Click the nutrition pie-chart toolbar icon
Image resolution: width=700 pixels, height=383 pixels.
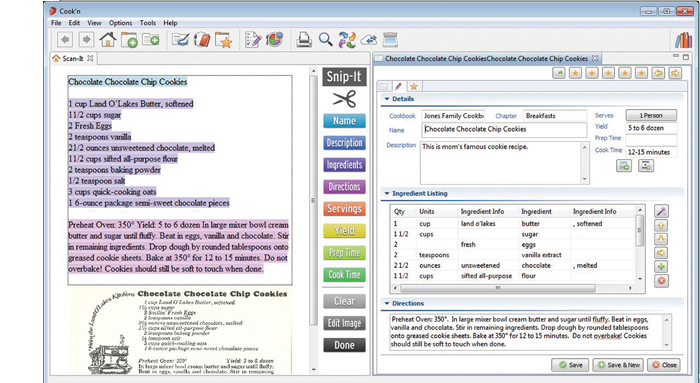pos(275,40)
